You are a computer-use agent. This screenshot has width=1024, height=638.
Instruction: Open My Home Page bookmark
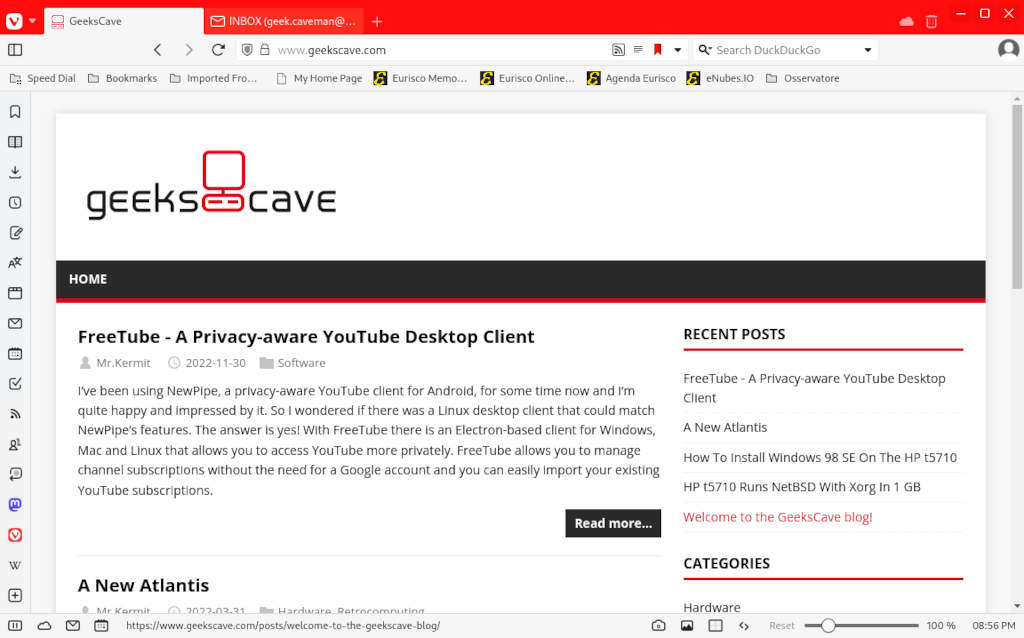tap(319, 78)
